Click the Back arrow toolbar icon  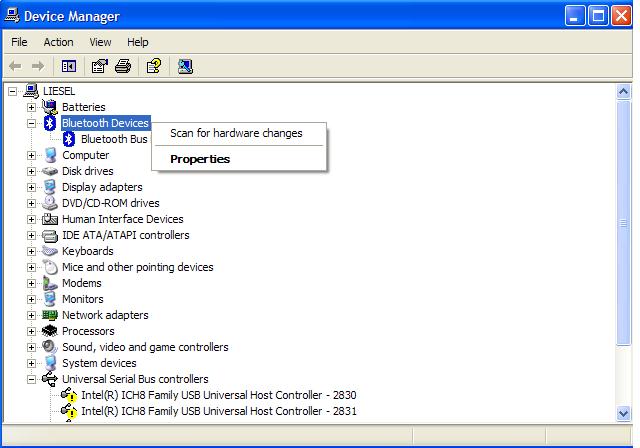click(15, 66)
